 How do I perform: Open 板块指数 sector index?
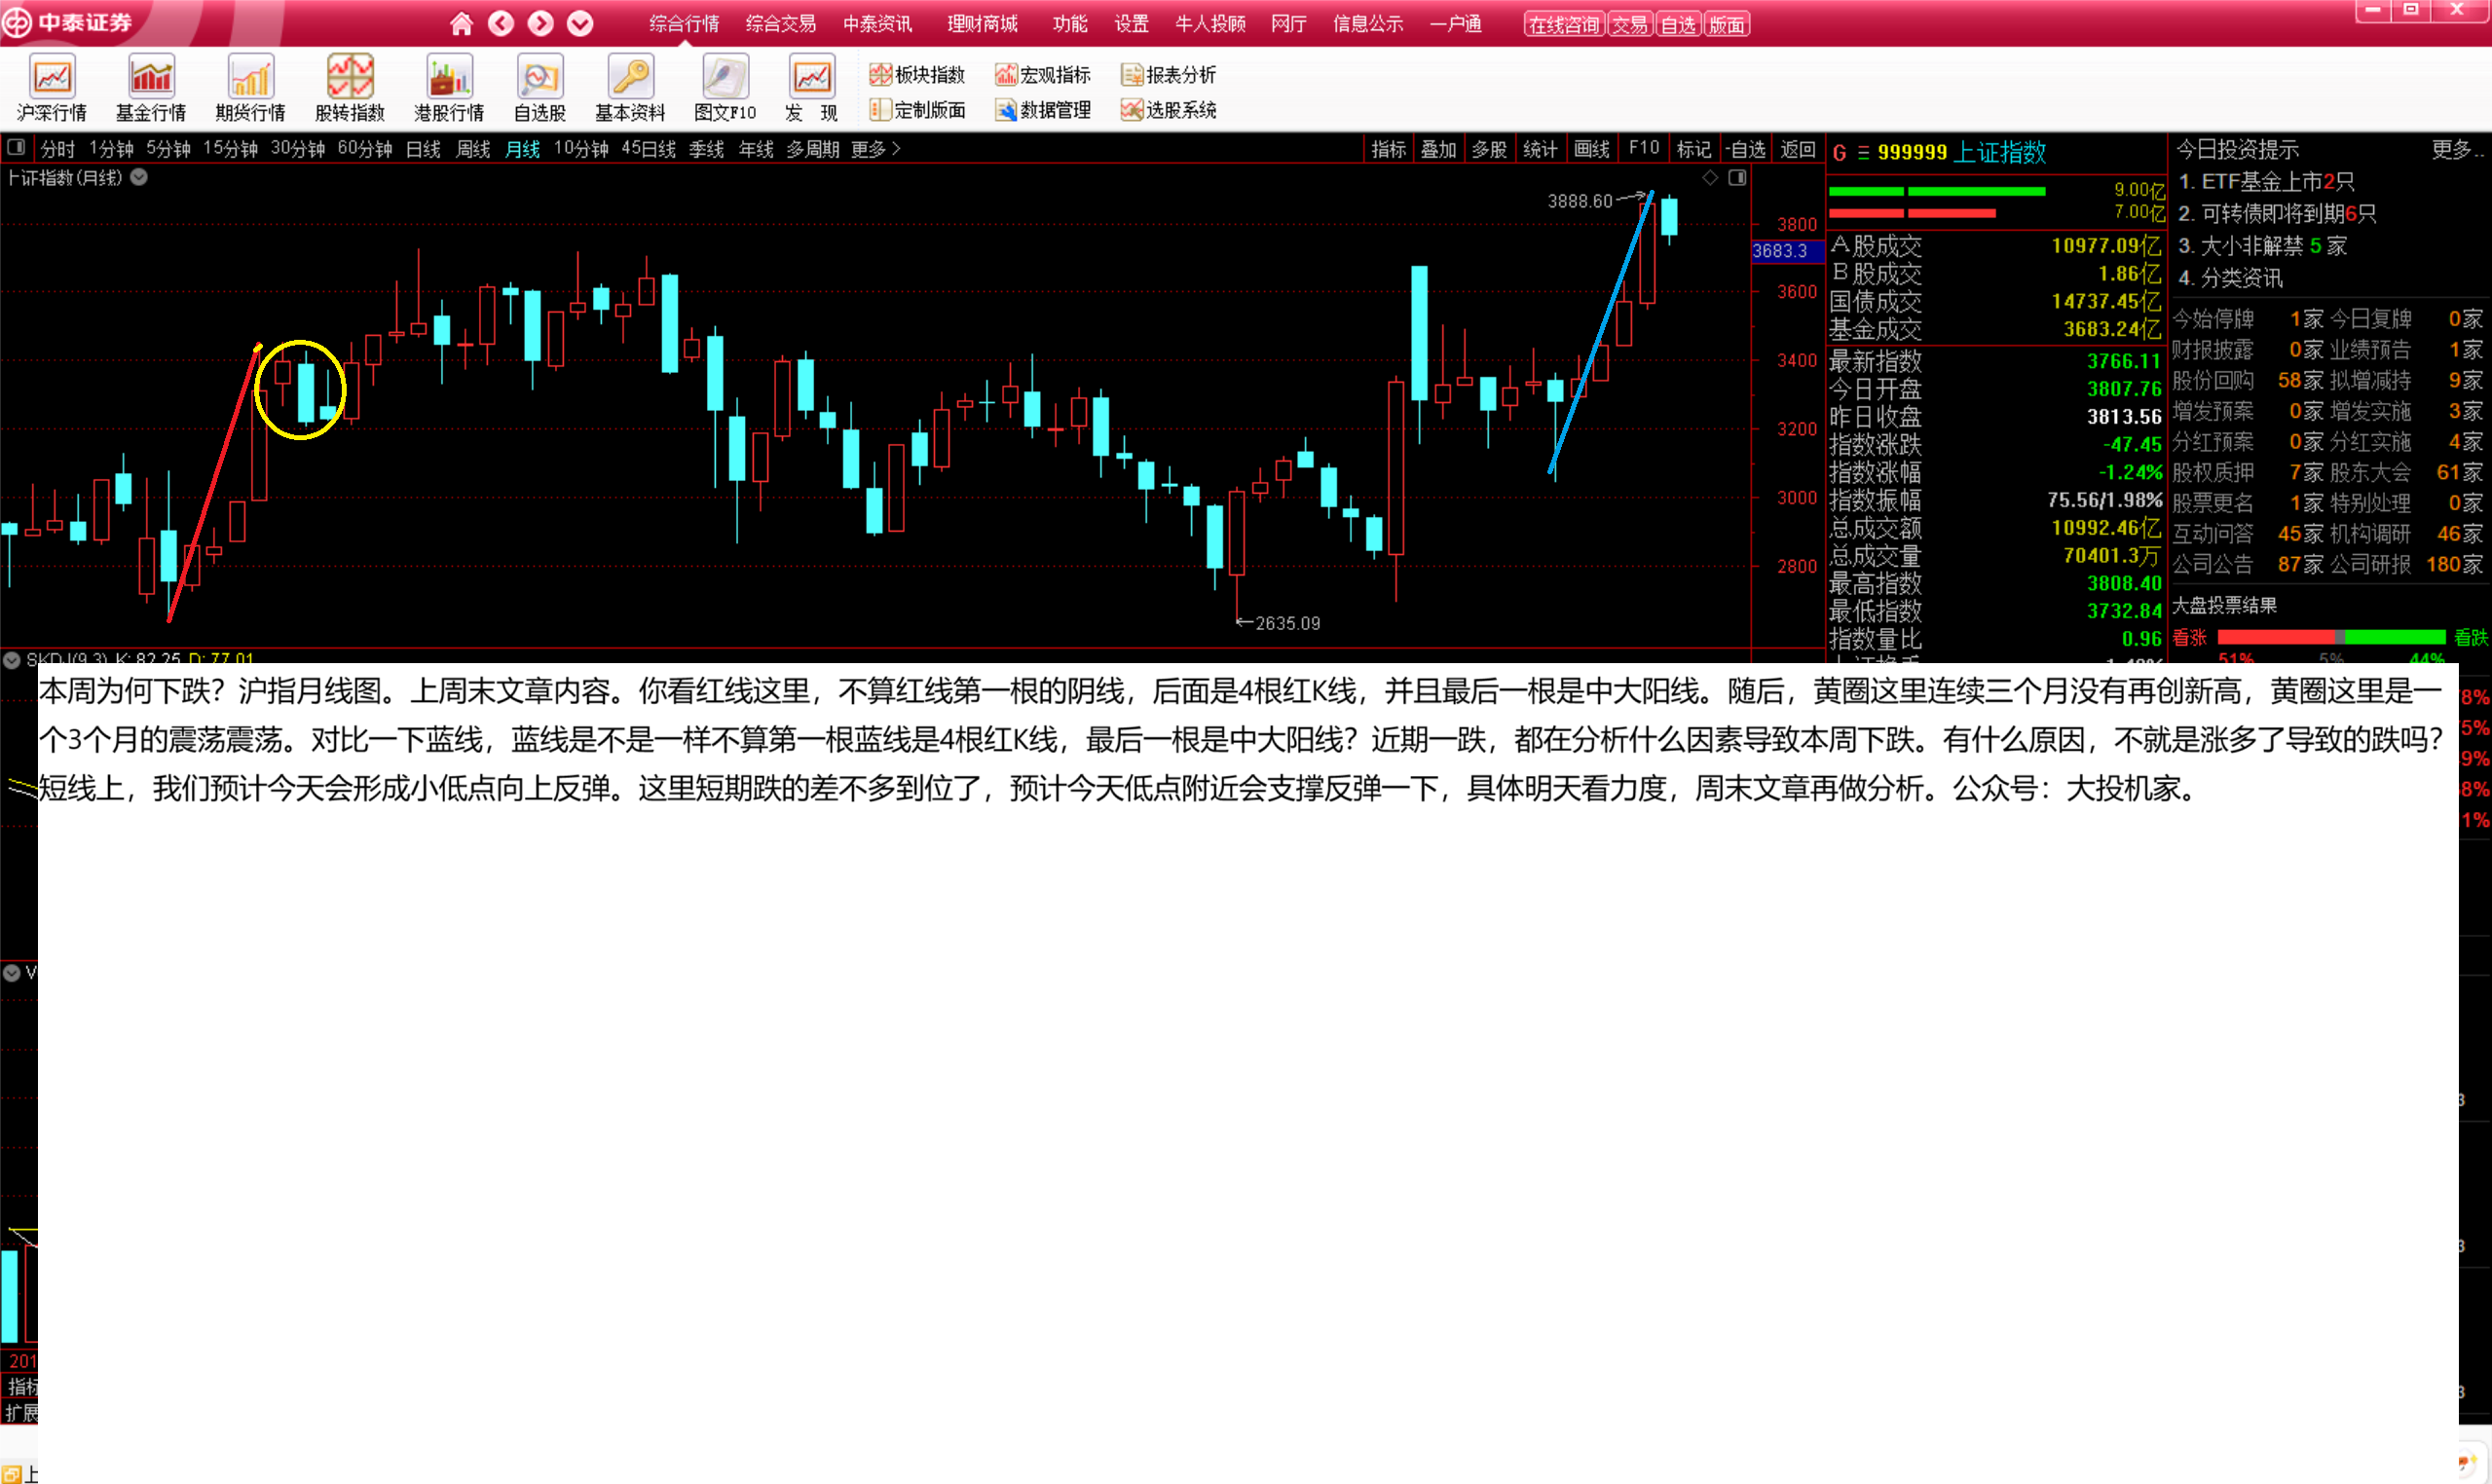[x=917, y=75]
